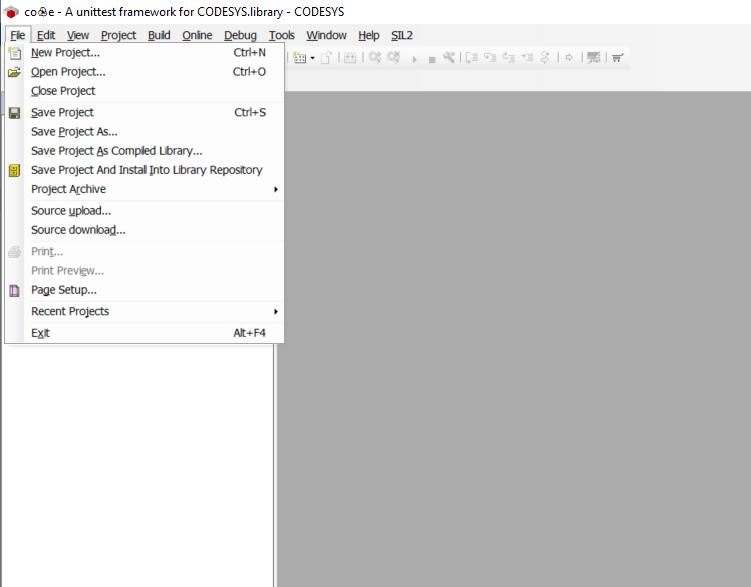This screenshot has height=587, width=751.
Task: Select Source download from the menu
Action: click(x=78, y=230)
